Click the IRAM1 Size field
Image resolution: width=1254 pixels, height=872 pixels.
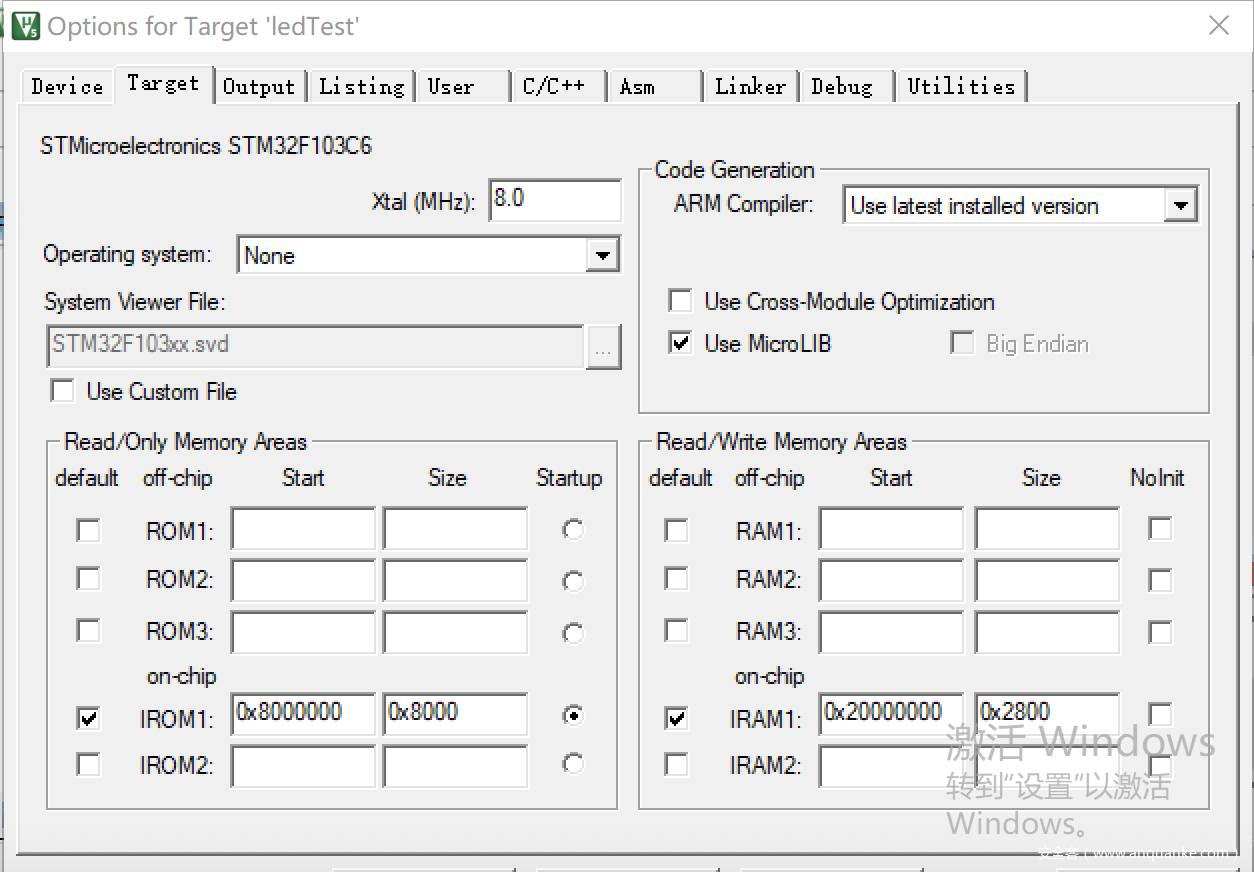click(x=1045, y=714)
